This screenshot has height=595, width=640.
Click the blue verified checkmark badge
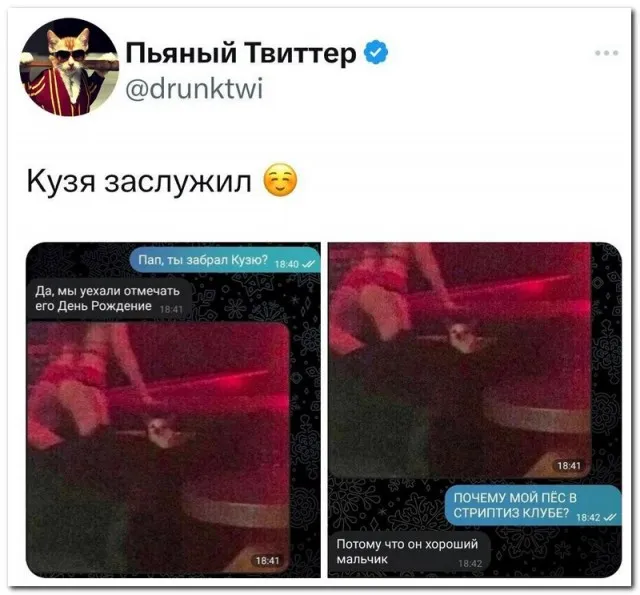coord(375,52)
